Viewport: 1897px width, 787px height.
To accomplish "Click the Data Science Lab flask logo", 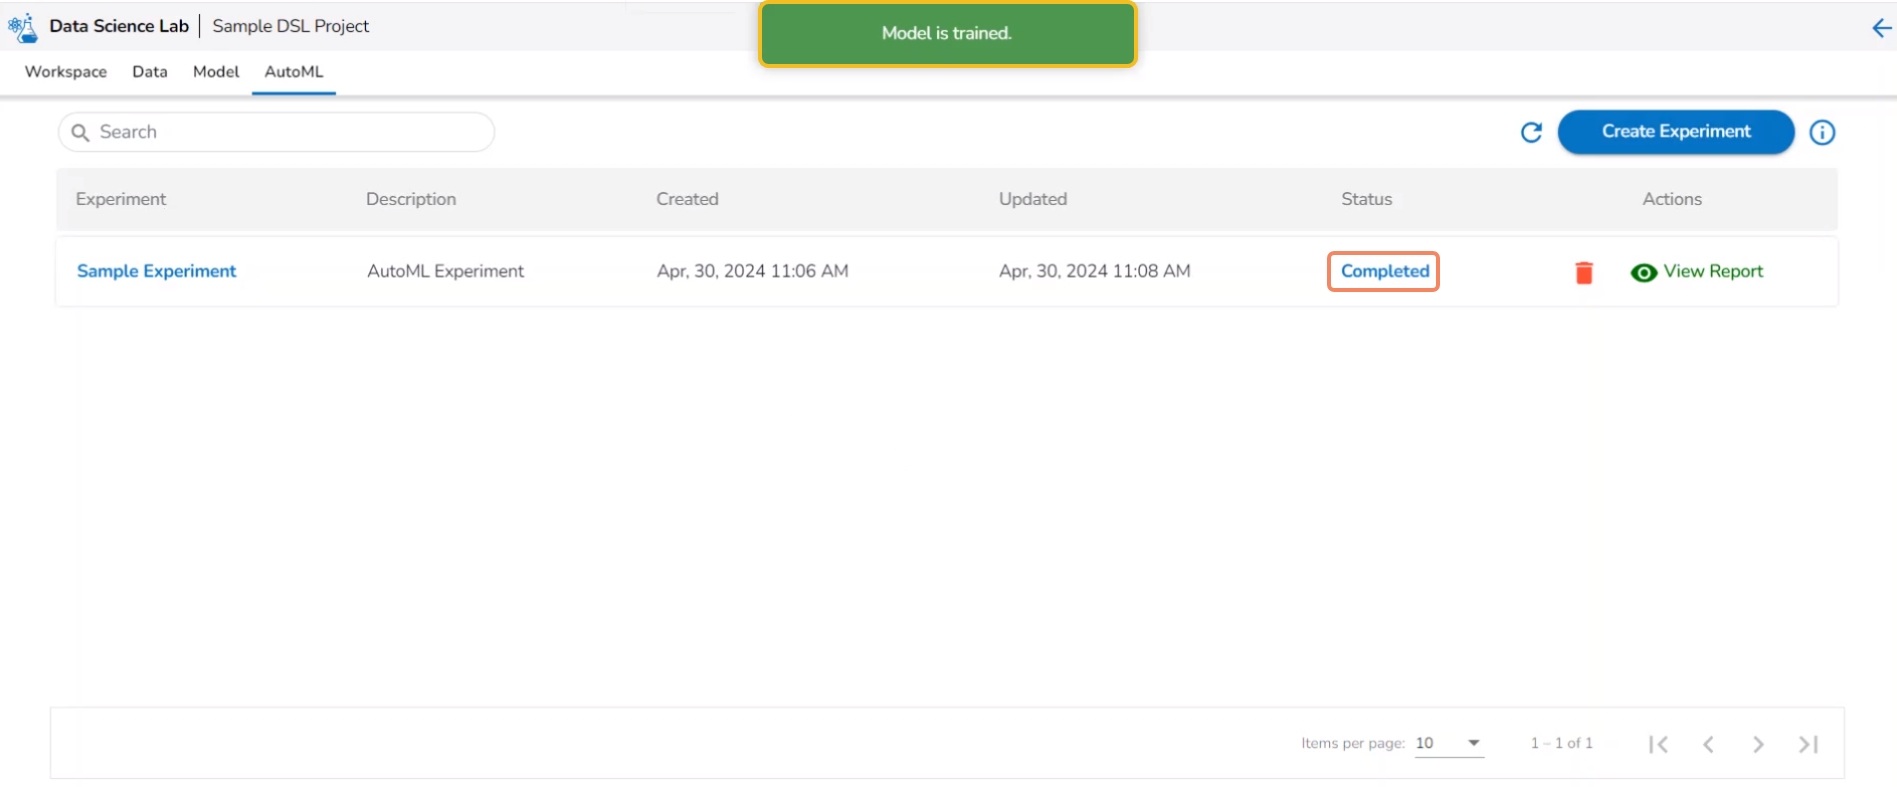I will point(22,27).
